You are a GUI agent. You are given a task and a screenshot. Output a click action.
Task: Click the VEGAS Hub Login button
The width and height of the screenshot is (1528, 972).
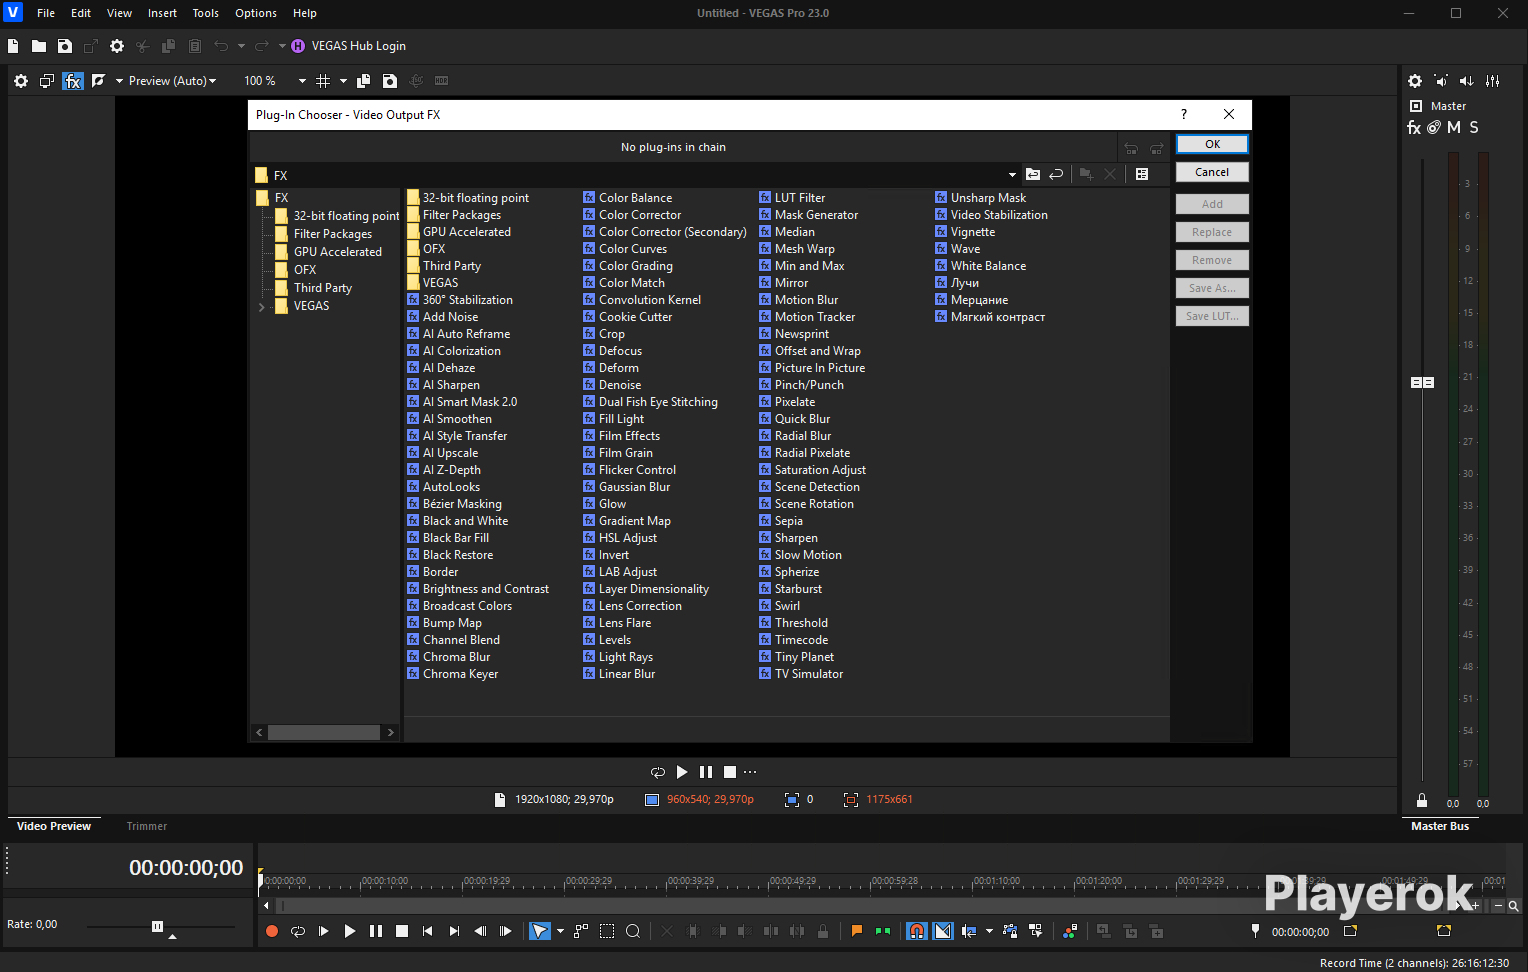pos(349,46)
